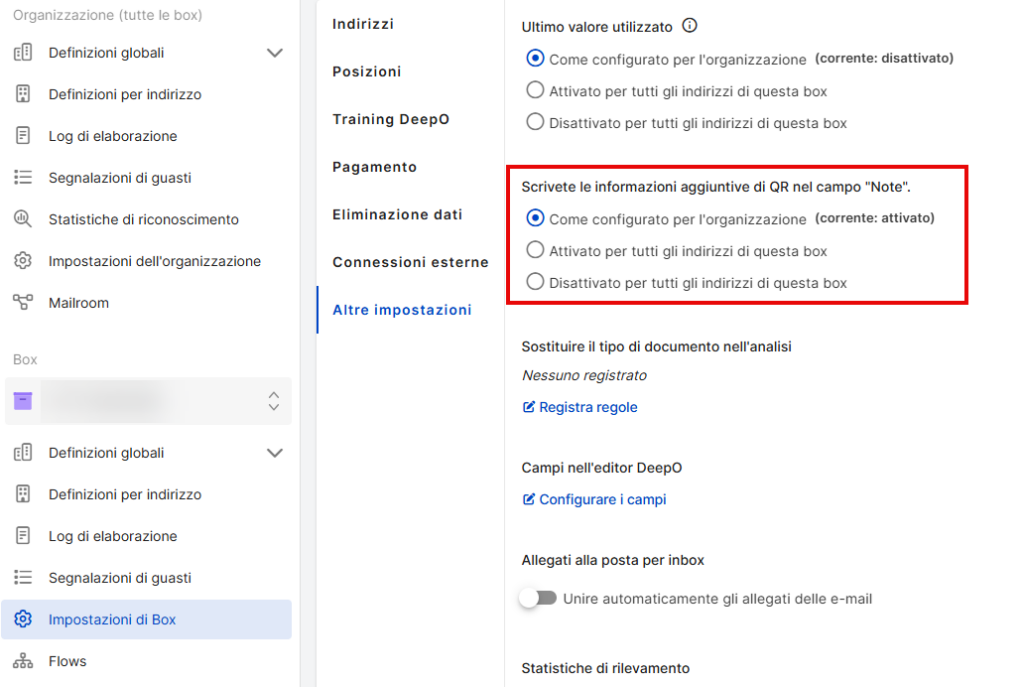
Task: Click the info icon beside Ultimo valore utilizzato
Action: [x=690, y=25]
